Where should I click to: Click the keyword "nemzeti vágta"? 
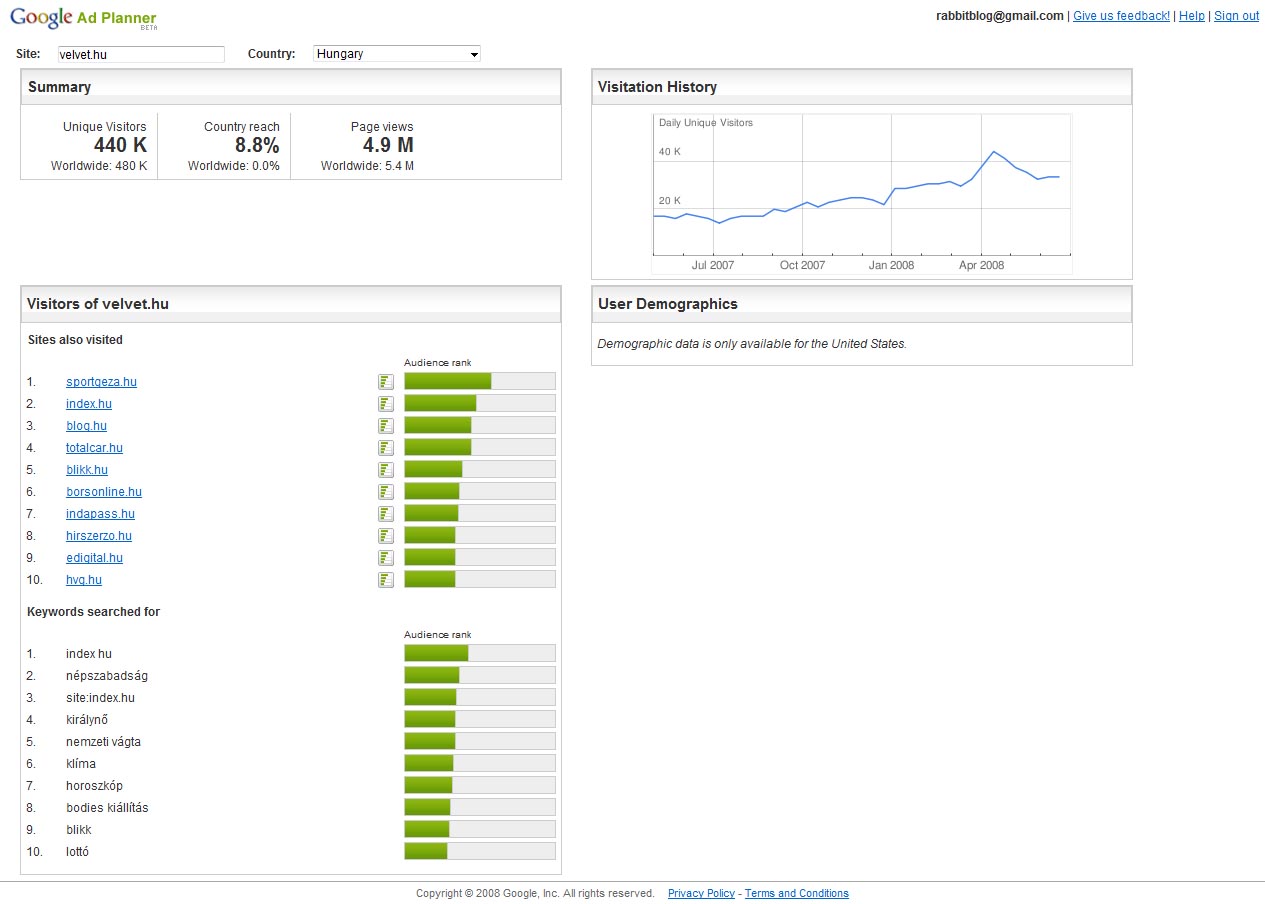pos(103,742)
